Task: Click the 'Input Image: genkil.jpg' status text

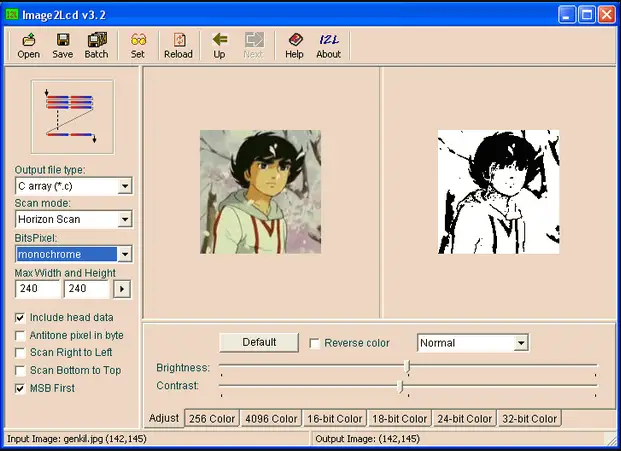Action: point(77,439)
